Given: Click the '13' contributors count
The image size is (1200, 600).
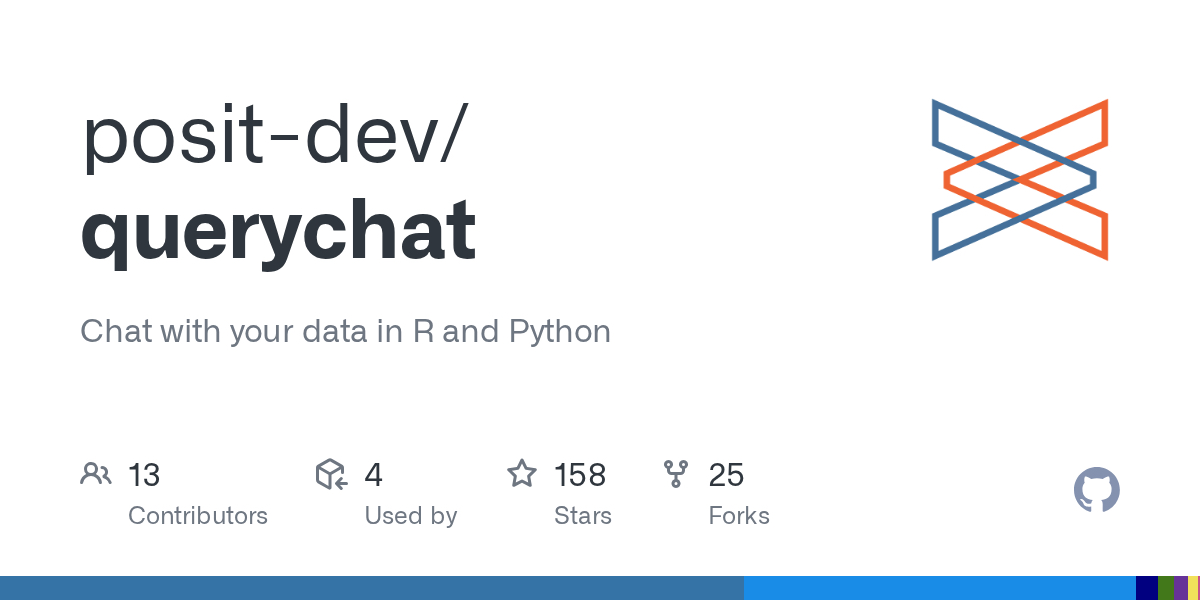Looking at the screenshot, I should pyautogui.click(x=144, y=475).
